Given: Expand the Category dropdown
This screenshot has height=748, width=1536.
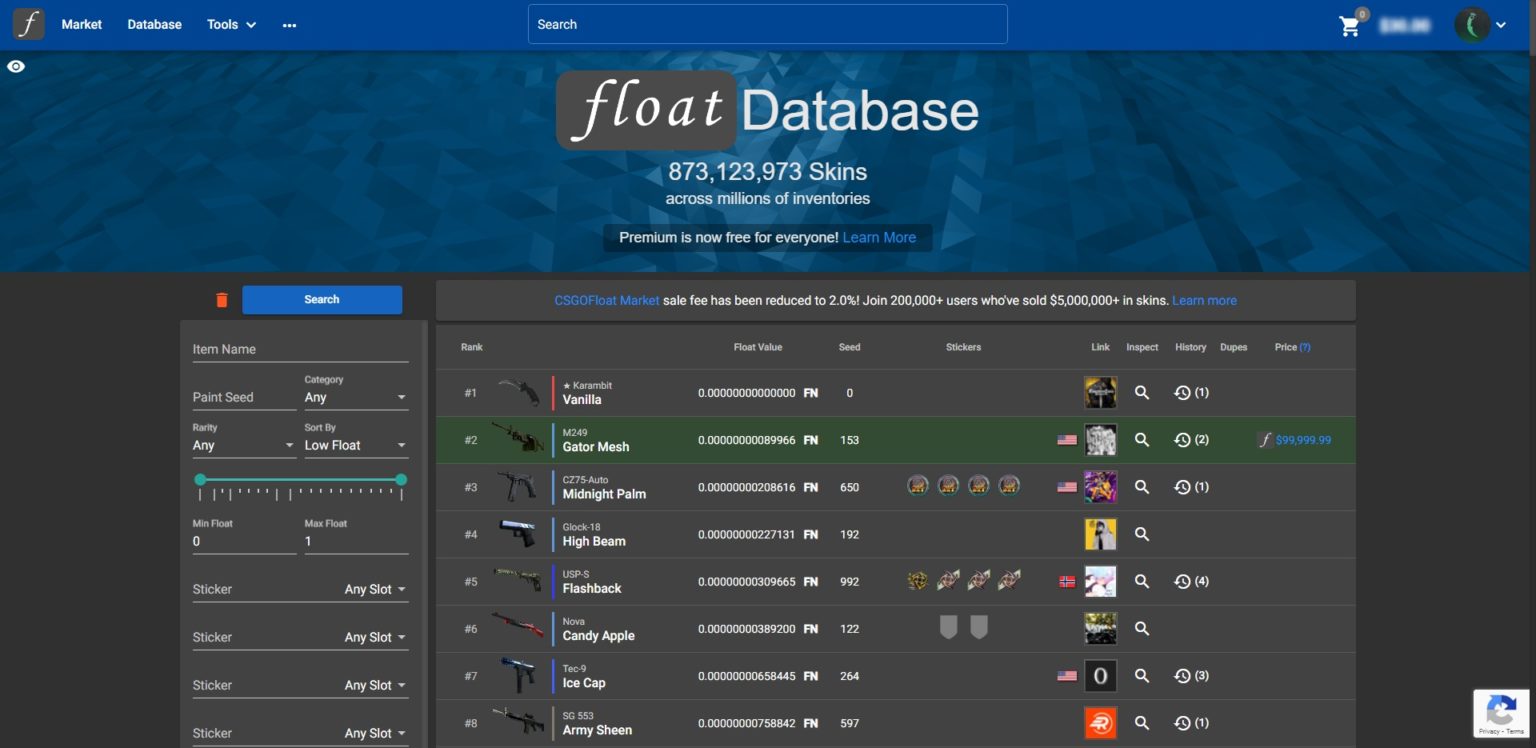Looking at the screenshot, I should (x=356, y=397).
